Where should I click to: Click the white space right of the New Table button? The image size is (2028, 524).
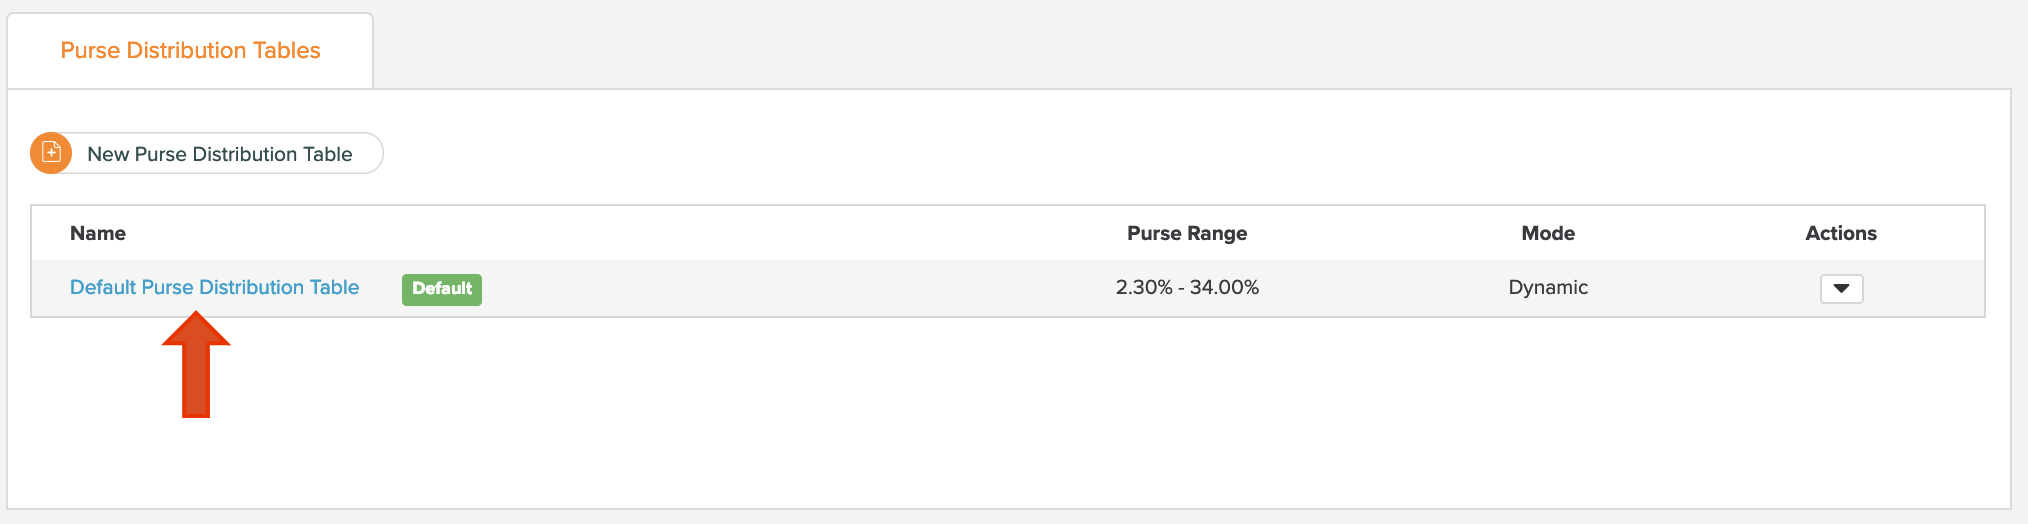coord(1180,153)
